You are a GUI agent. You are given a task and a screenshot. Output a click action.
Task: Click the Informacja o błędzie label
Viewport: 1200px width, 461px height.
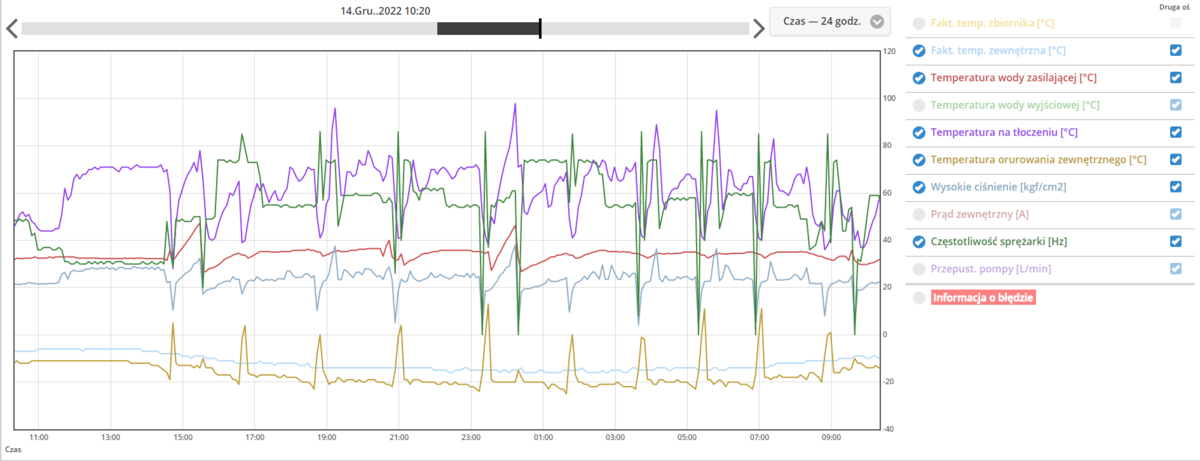pyautogui.click(x=982, y=297)
